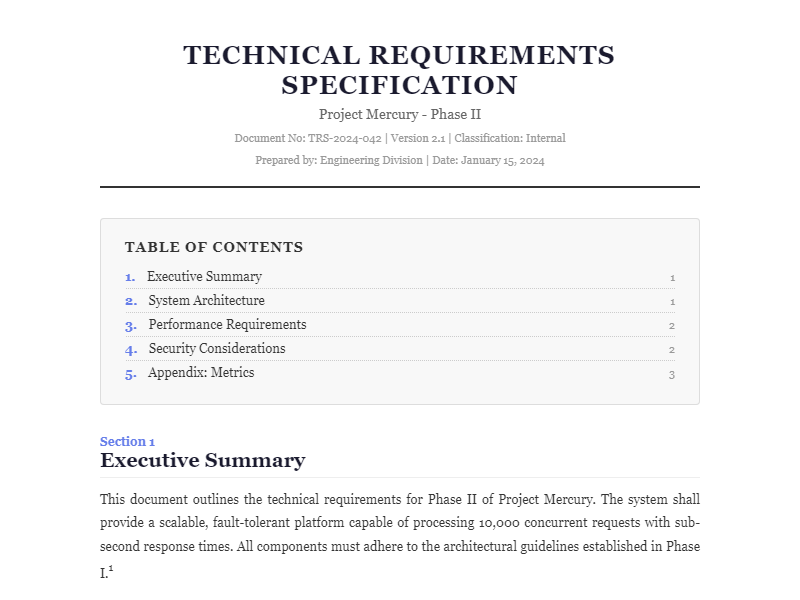Jump to System Architecture from contents
Screen dimensions: 800x600
206,301
